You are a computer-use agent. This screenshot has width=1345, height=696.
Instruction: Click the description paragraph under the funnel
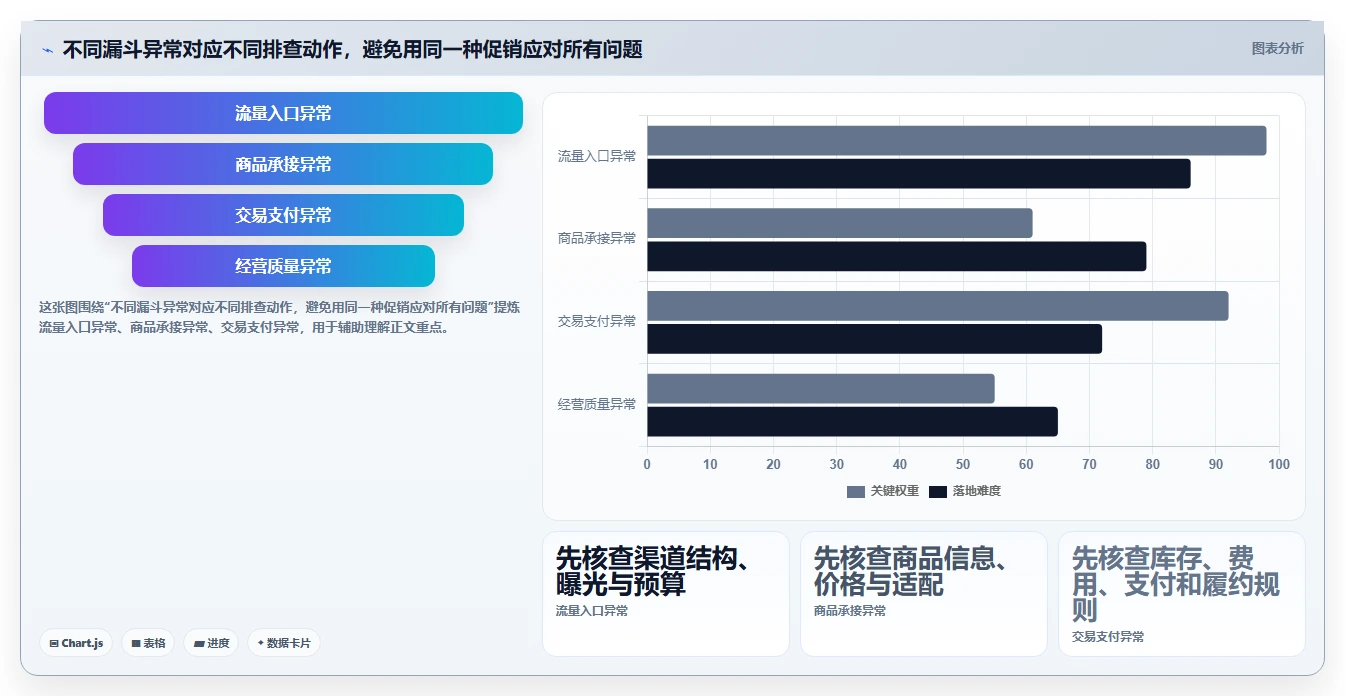point(279,317)
